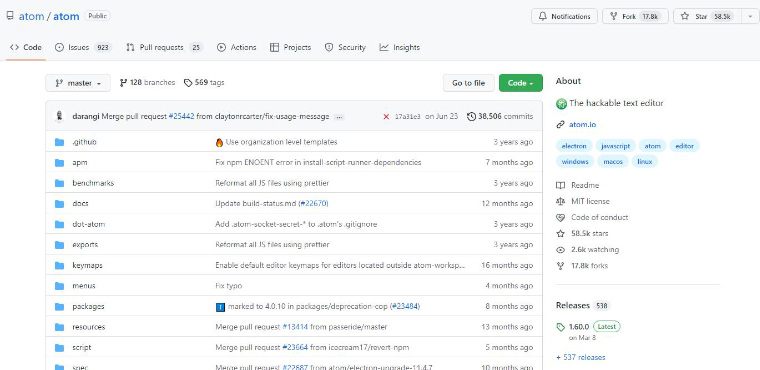
Task: Open the Projects tab
Action: coord(290,48)
